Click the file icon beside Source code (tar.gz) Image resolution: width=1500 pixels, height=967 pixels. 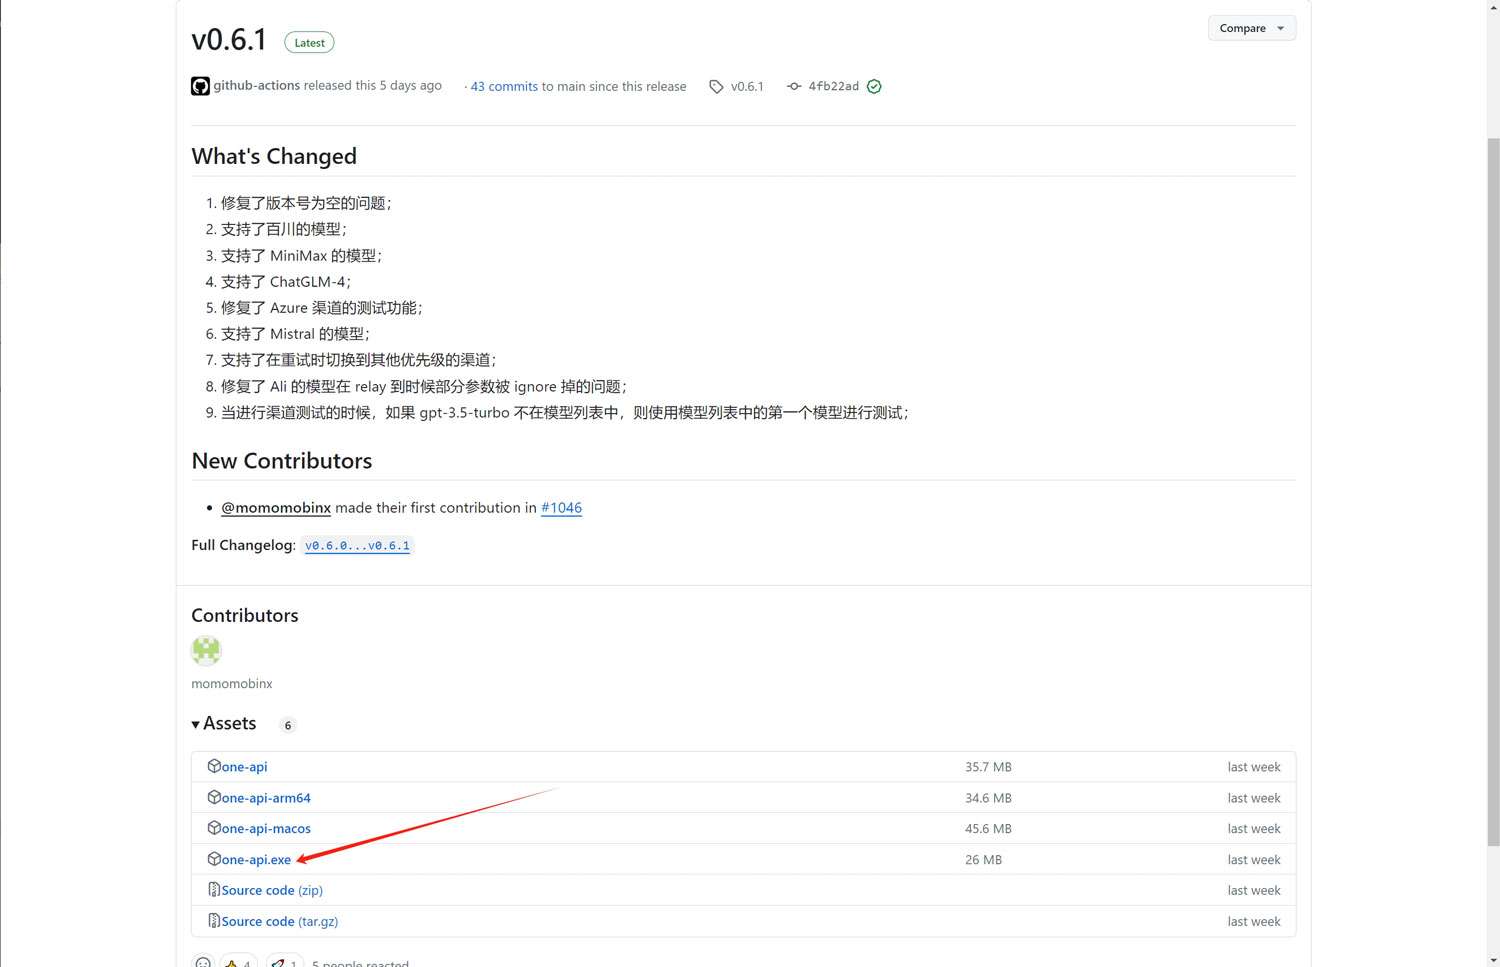coord(214,920)
